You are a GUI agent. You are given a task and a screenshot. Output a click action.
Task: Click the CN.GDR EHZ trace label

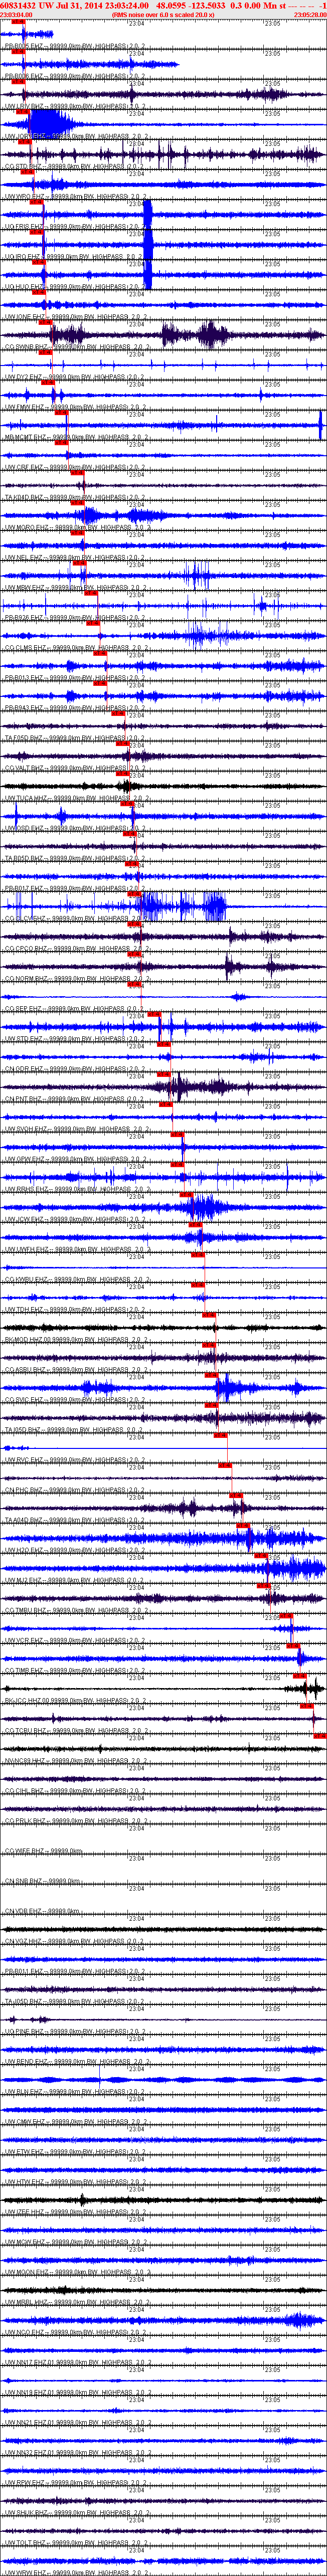[x=75, y=1069]
